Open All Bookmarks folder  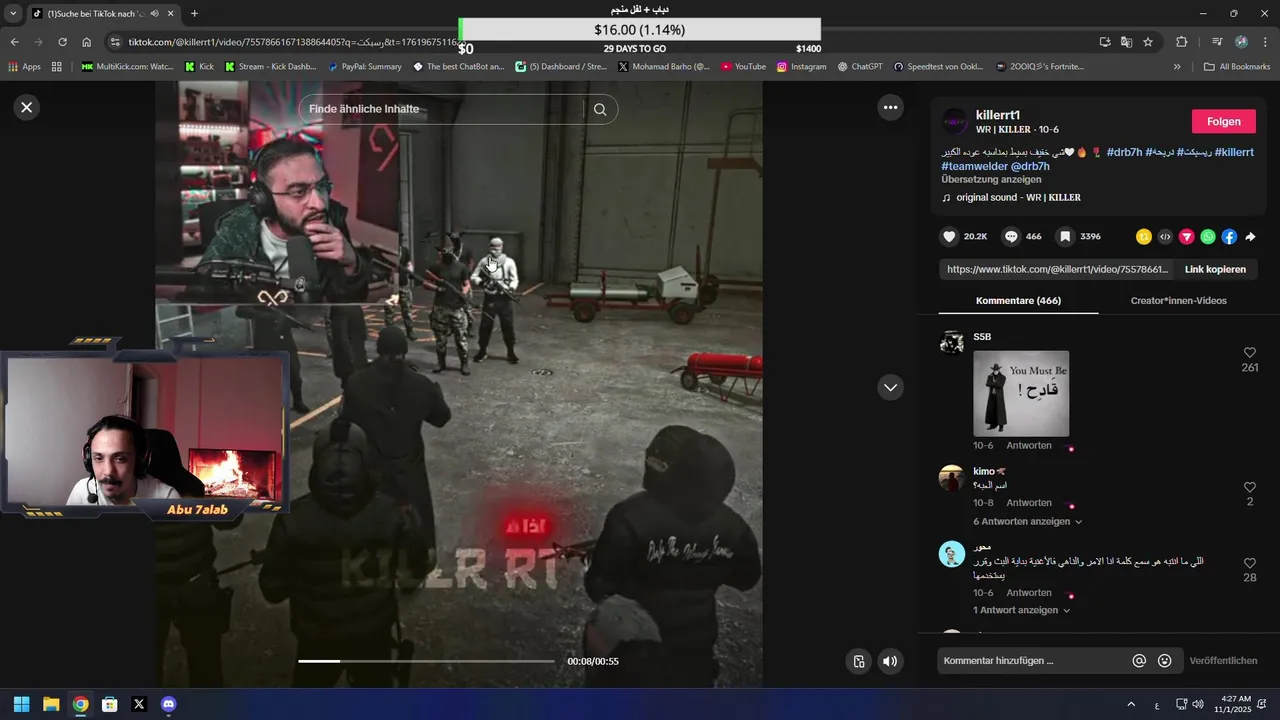(x=1237, y=67)
